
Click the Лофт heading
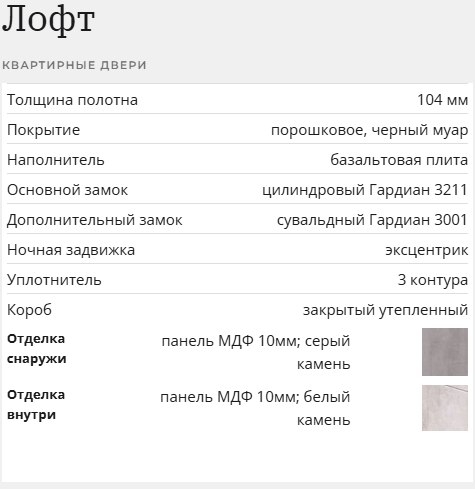[49, 19]
